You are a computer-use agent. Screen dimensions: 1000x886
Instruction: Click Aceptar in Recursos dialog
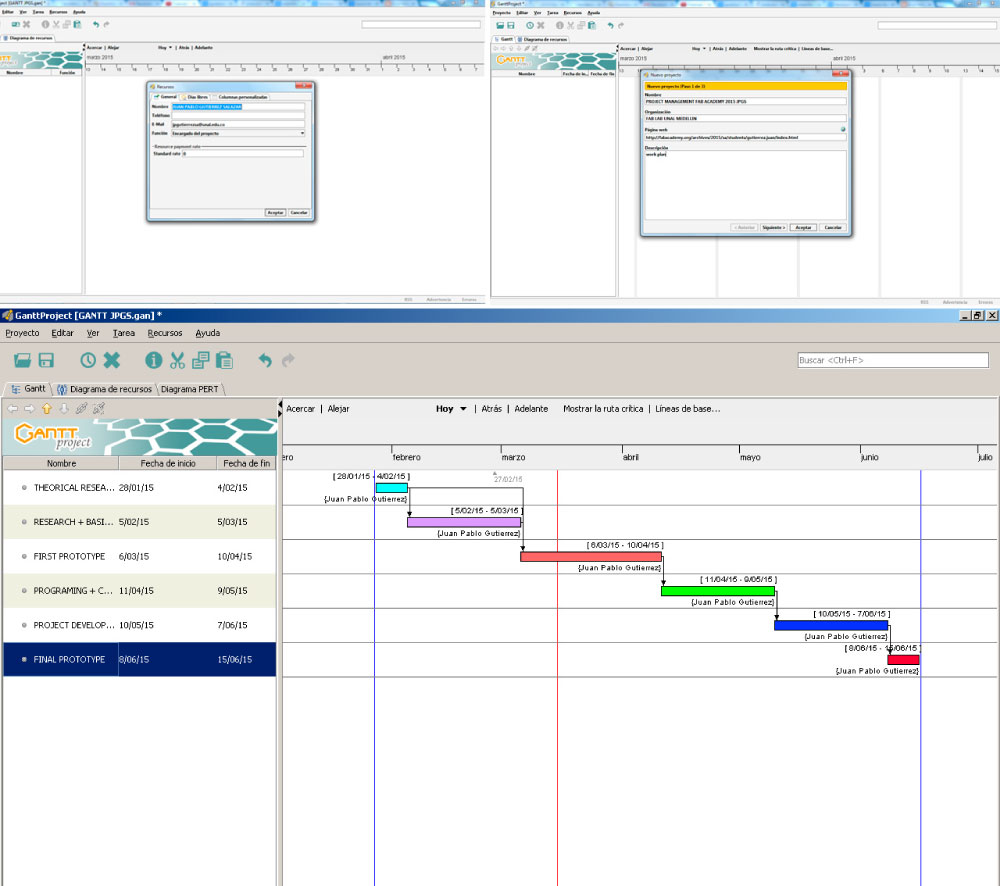(x=275, y=212)
